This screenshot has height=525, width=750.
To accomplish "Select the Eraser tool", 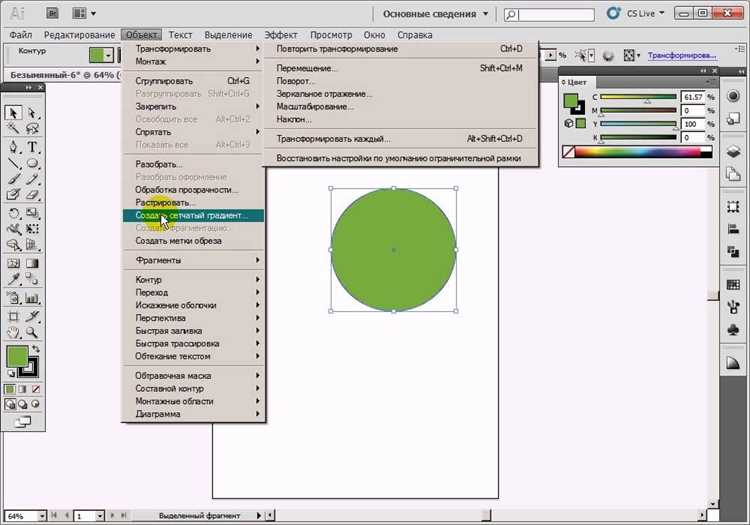I will pyautogui.click(x=32, y=195).
